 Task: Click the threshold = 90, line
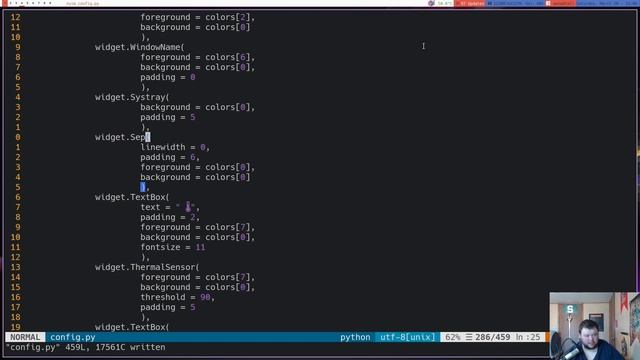coord(178,297)
